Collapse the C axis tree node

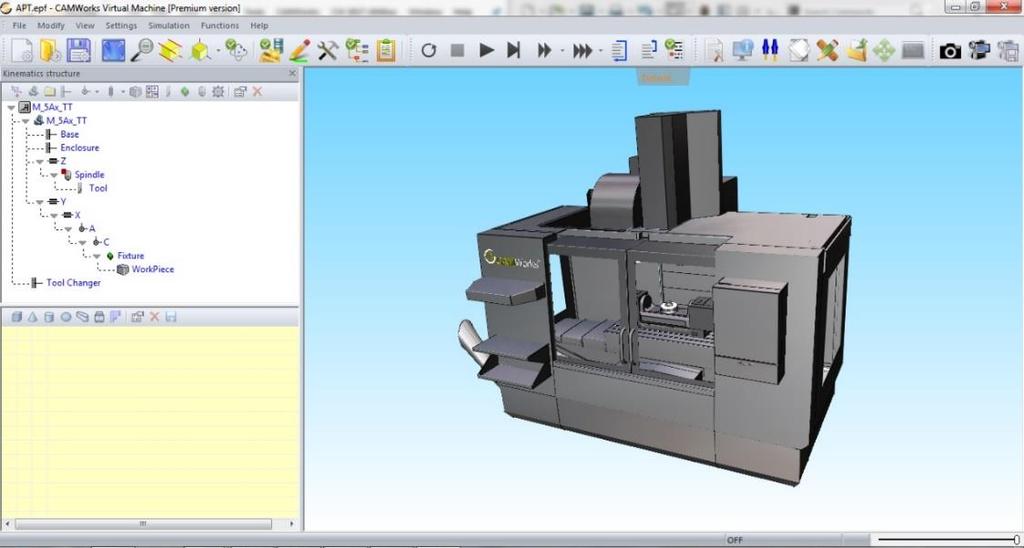pyautogui.click(x=82, y=242)
